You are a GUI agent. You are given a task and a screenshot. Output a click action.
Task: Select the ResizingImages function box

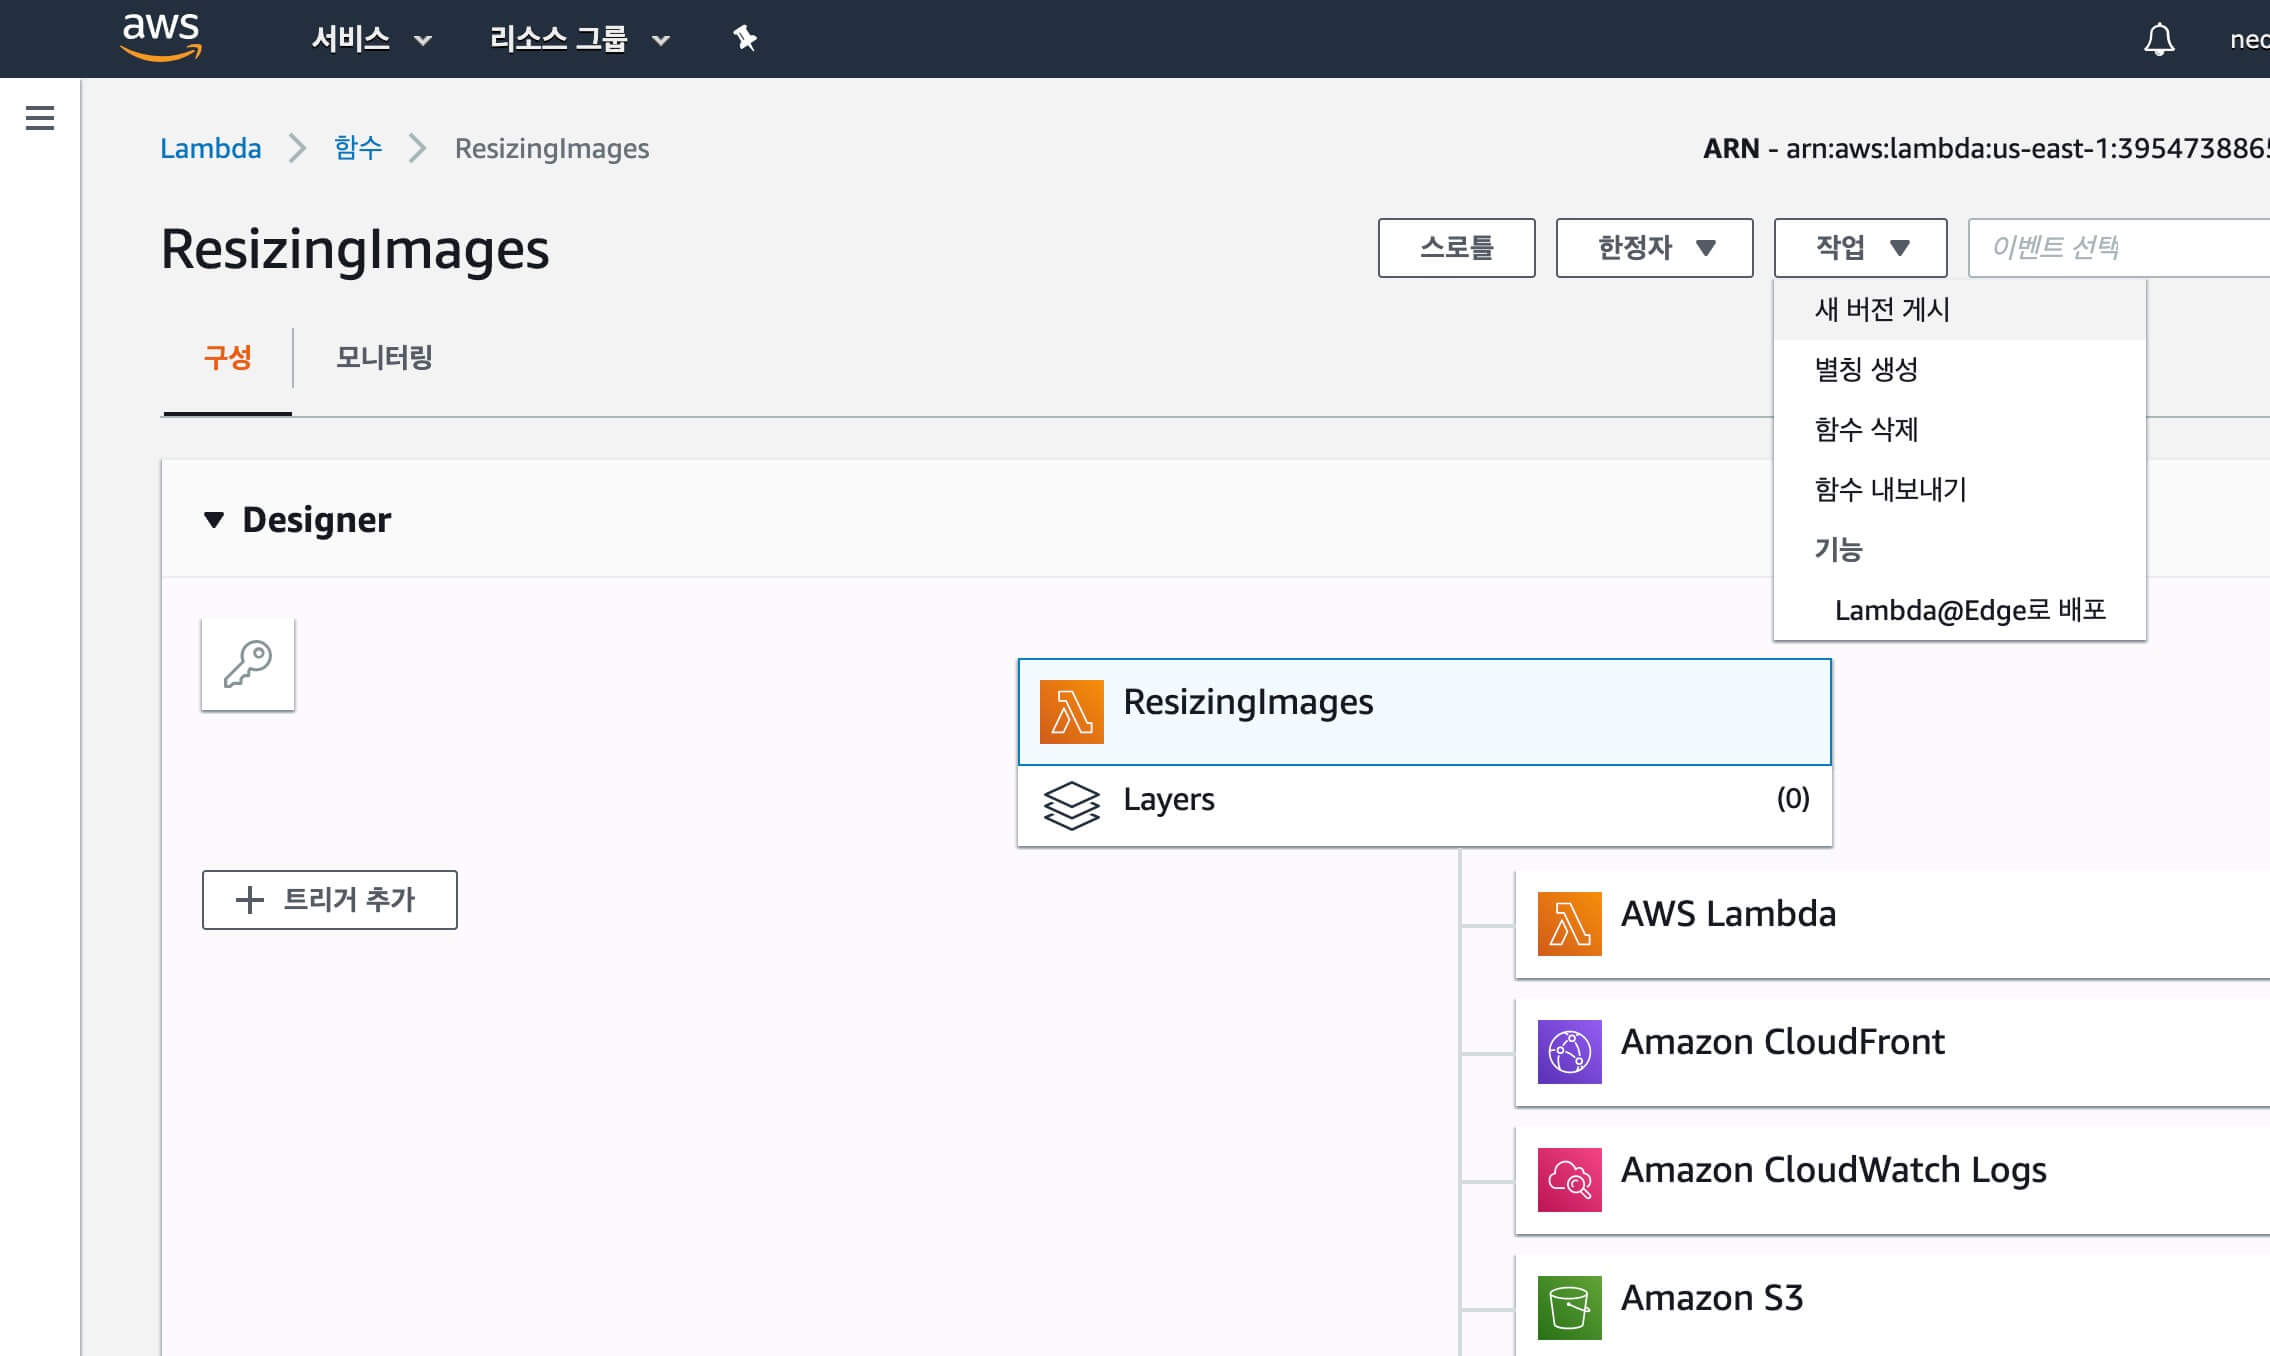point(1424,712)
